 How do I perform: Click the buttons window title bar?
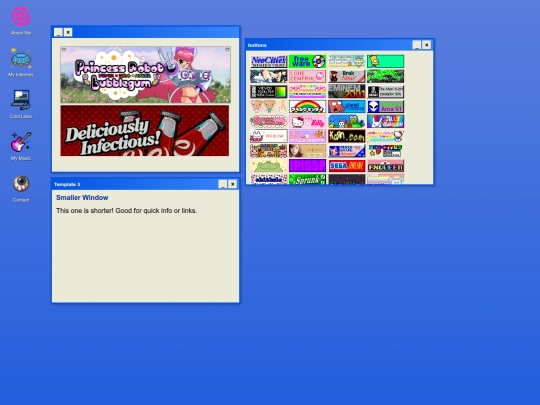tap(339, 45)
